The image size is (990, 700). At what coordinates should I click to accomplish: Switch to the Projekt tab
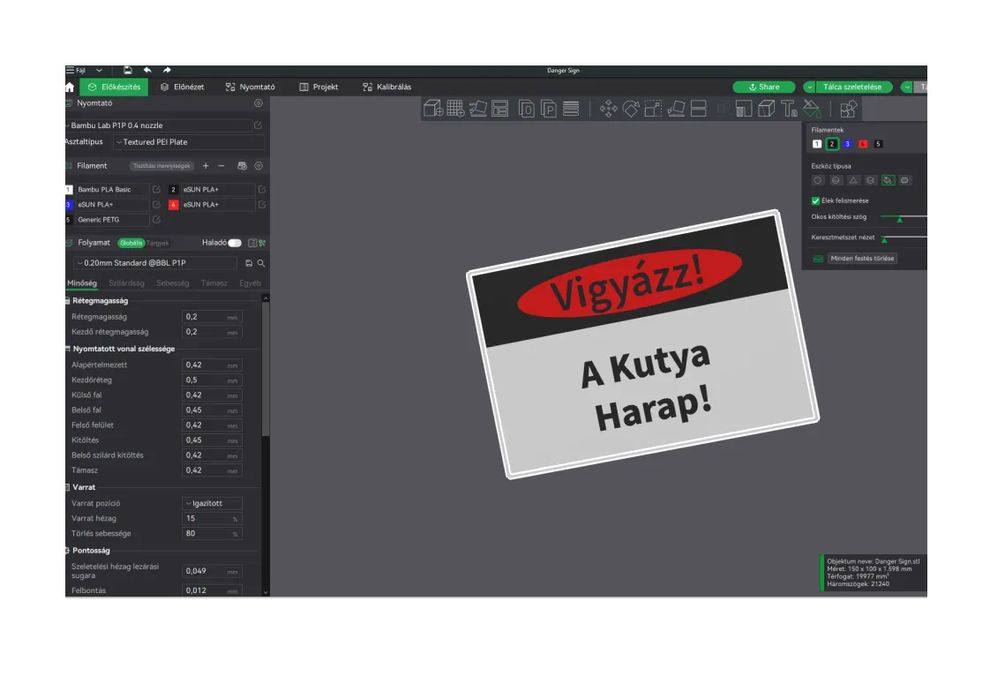click(319, 87)
